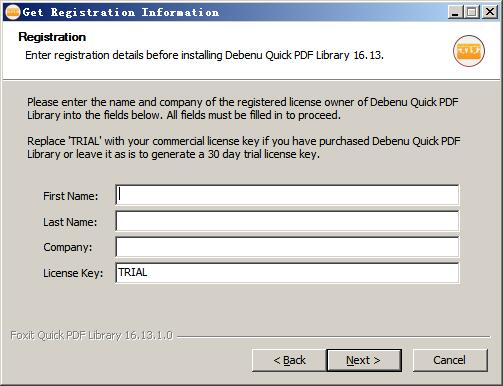Close the Get Registration Information window
This screenshot has width=503, height=386.
point(490,12)
